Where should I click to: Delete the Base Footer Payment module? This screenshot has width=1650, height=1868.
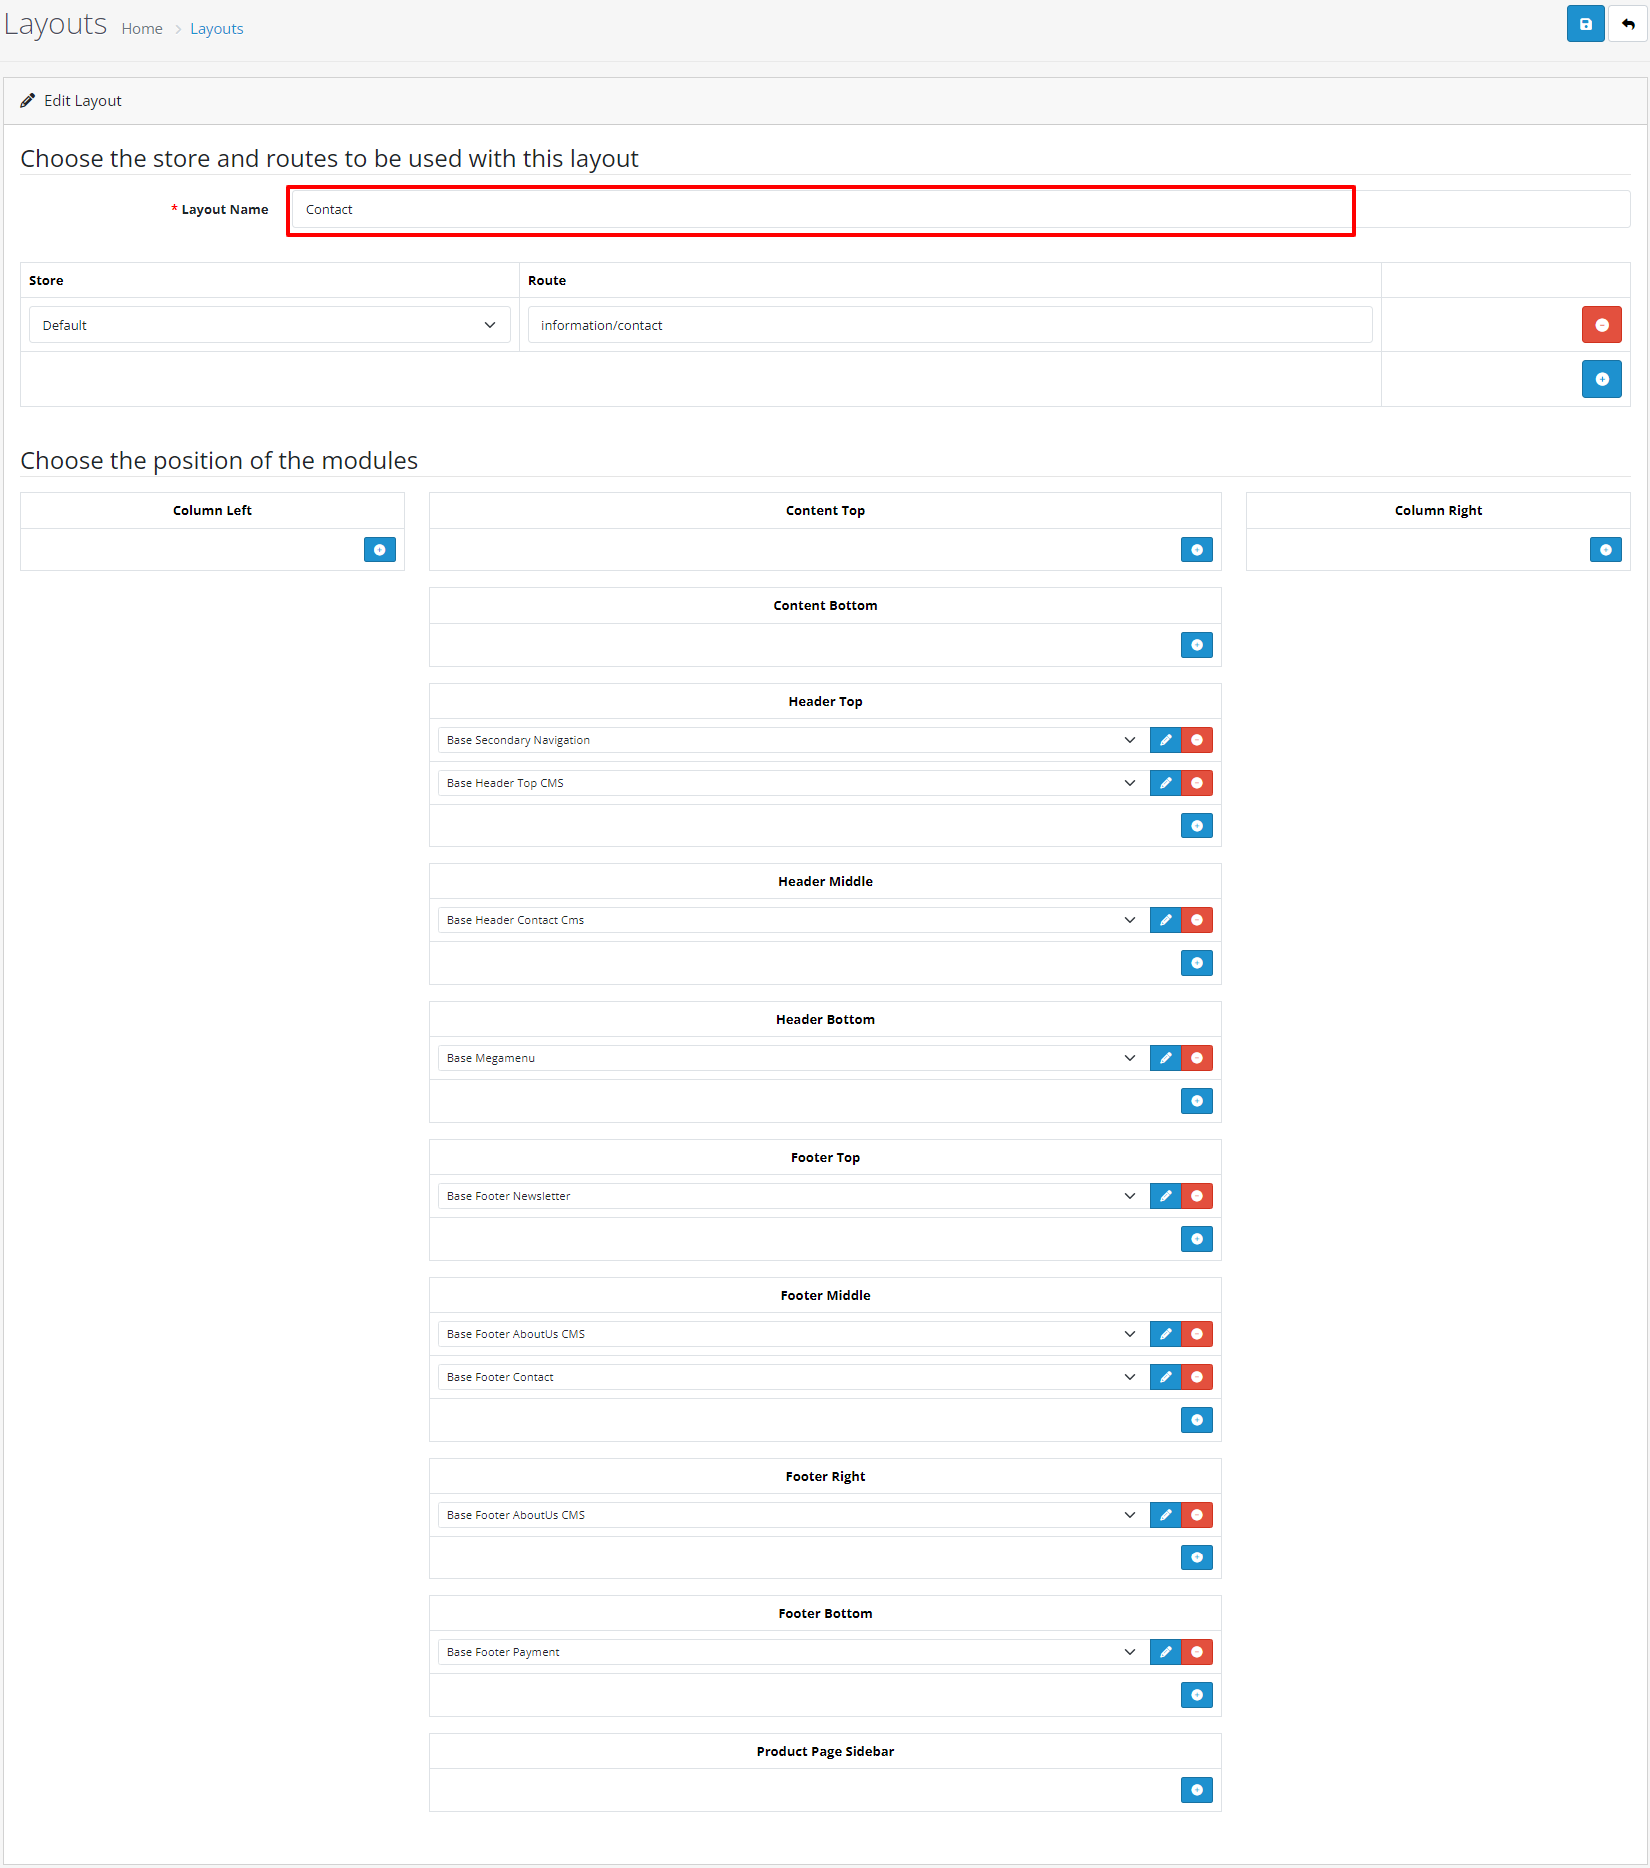click(x=1197, y=1652)
